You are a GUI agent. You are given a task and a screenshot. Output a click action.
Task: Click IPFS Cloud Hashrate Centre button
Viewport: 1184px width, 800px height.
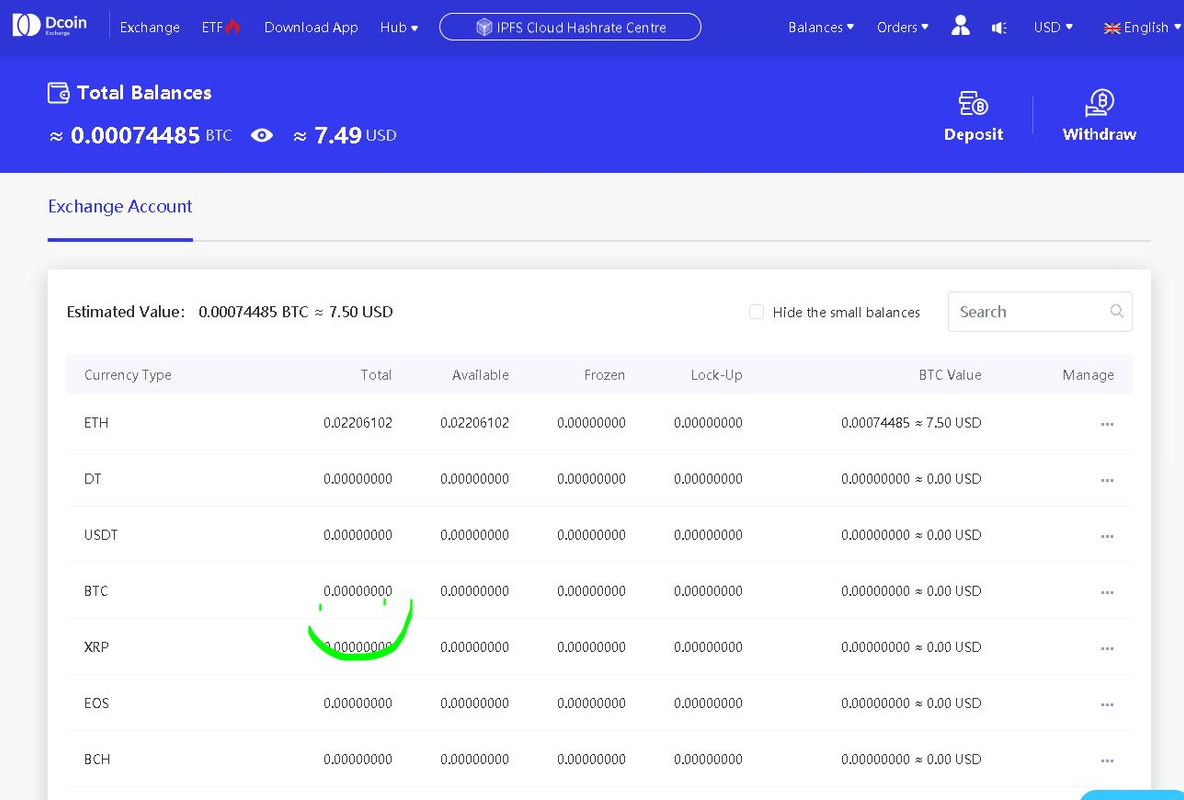570,27
